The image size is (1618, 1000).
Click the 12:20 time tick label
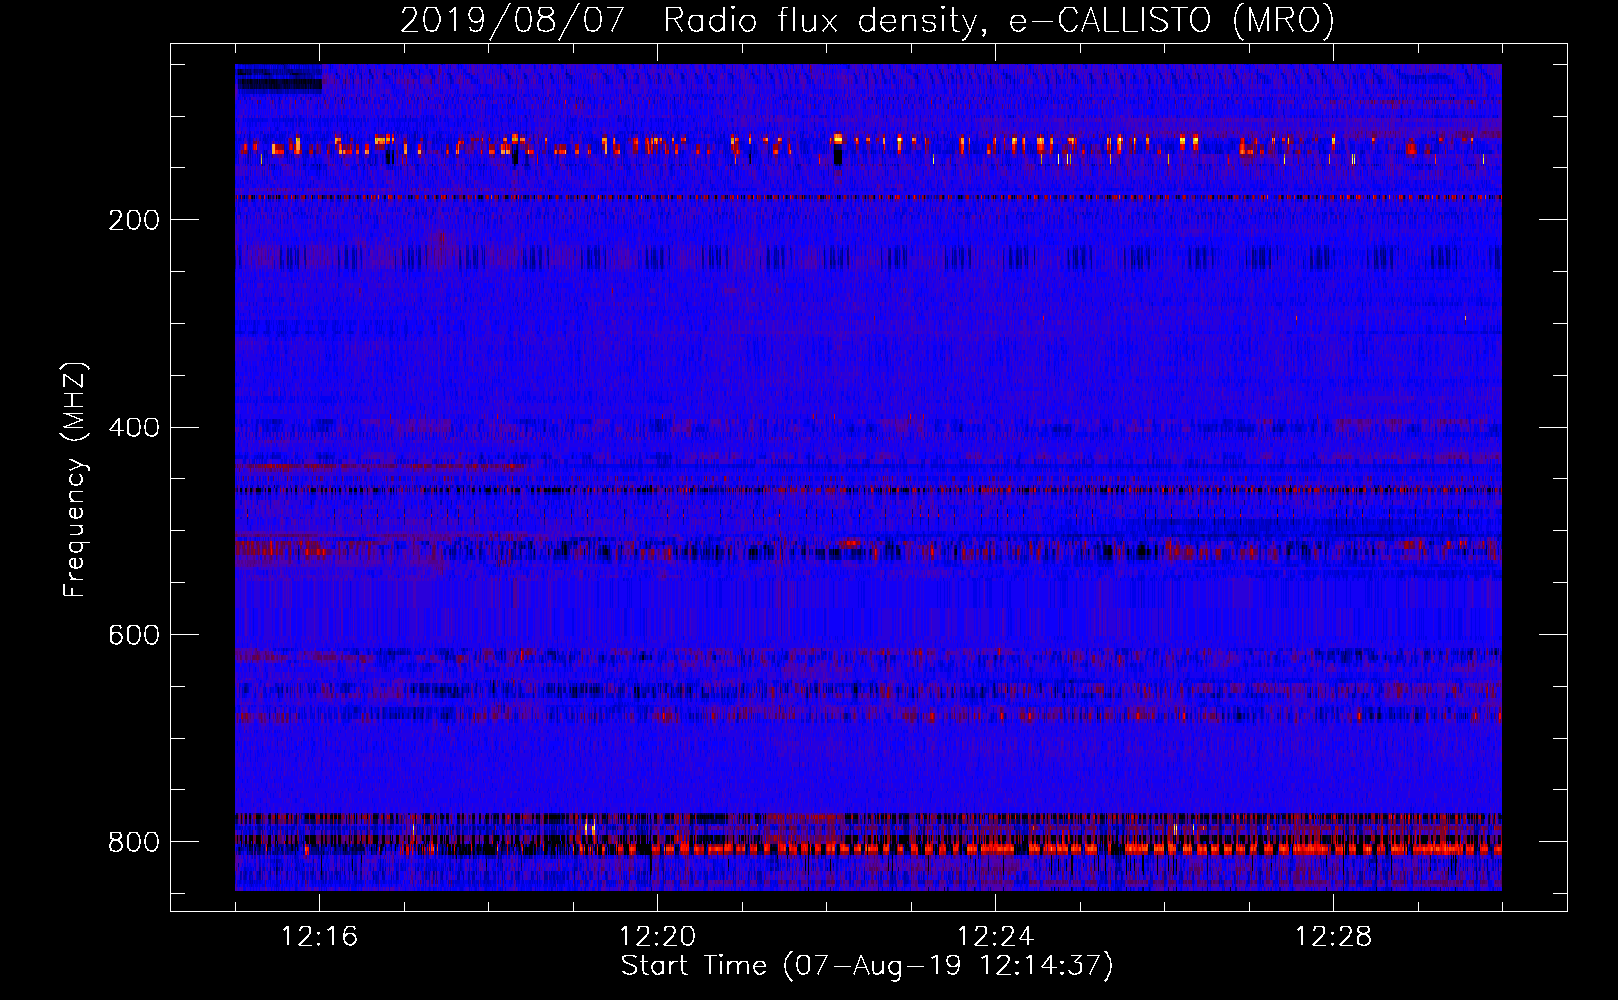tap(657, 937)
